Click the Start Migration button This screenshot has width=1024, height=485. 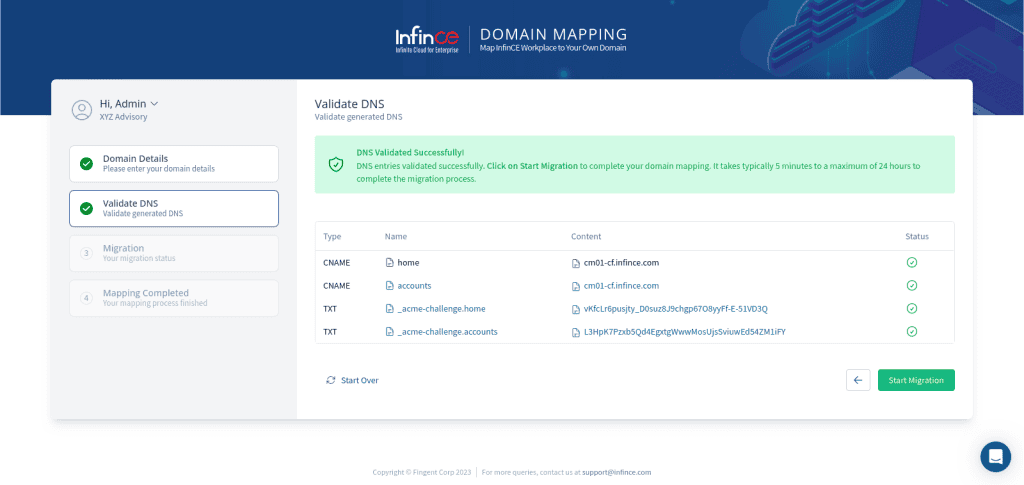[916, 380]
